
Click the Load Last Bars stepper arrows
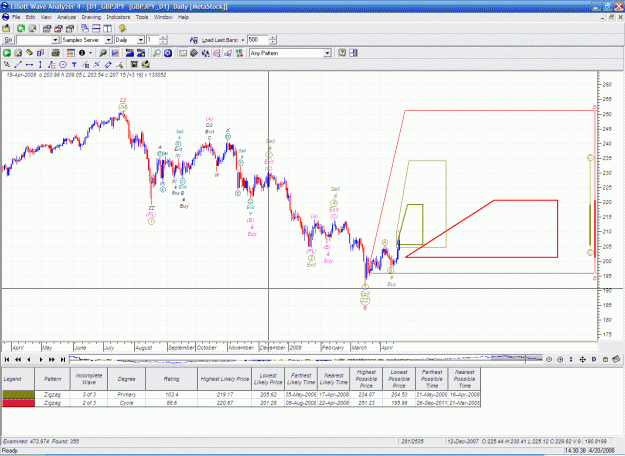pyautogui.click(x=273, y=40)
